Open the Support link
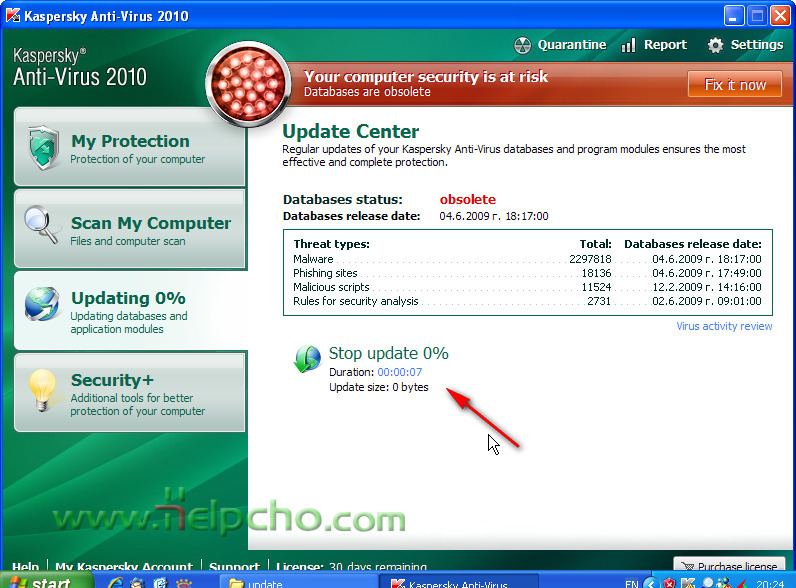Image resolution: width=796 pixels, height=588 pixels. (234, 565)
